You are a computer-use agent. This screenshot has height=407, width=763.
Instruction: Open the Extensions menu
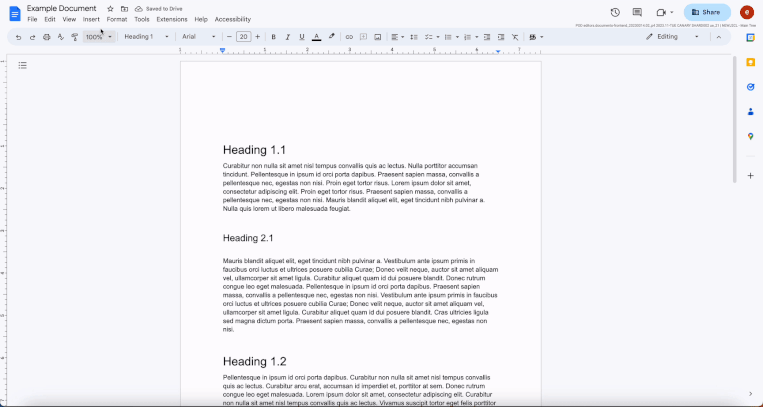[x=172, y=19]
